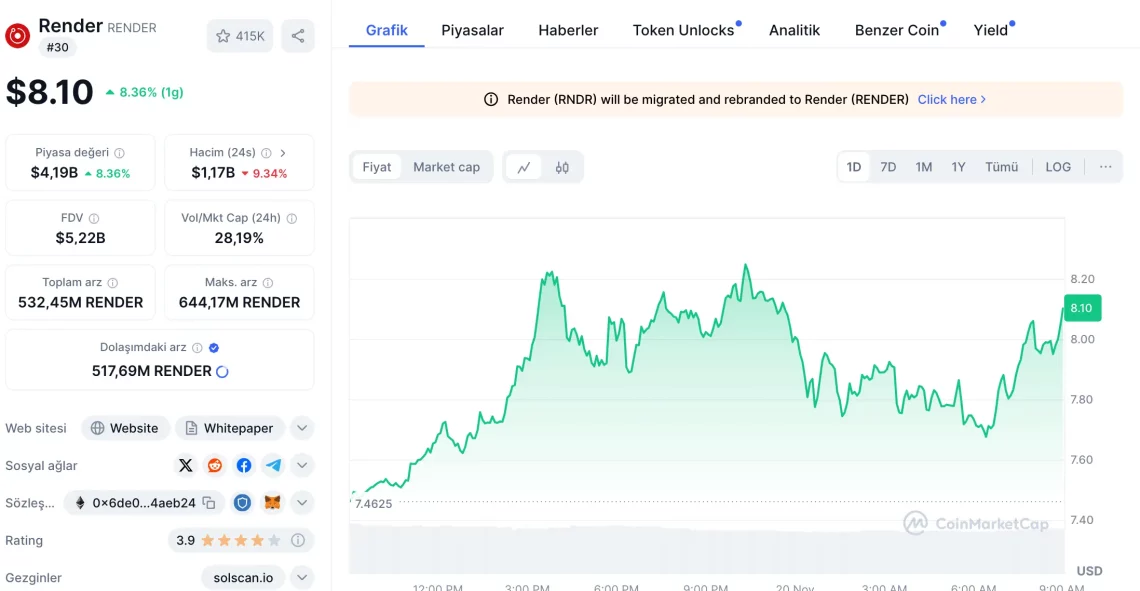Enable LOG scale on the chart
1140x591 pixels.
coord(1057,167)
